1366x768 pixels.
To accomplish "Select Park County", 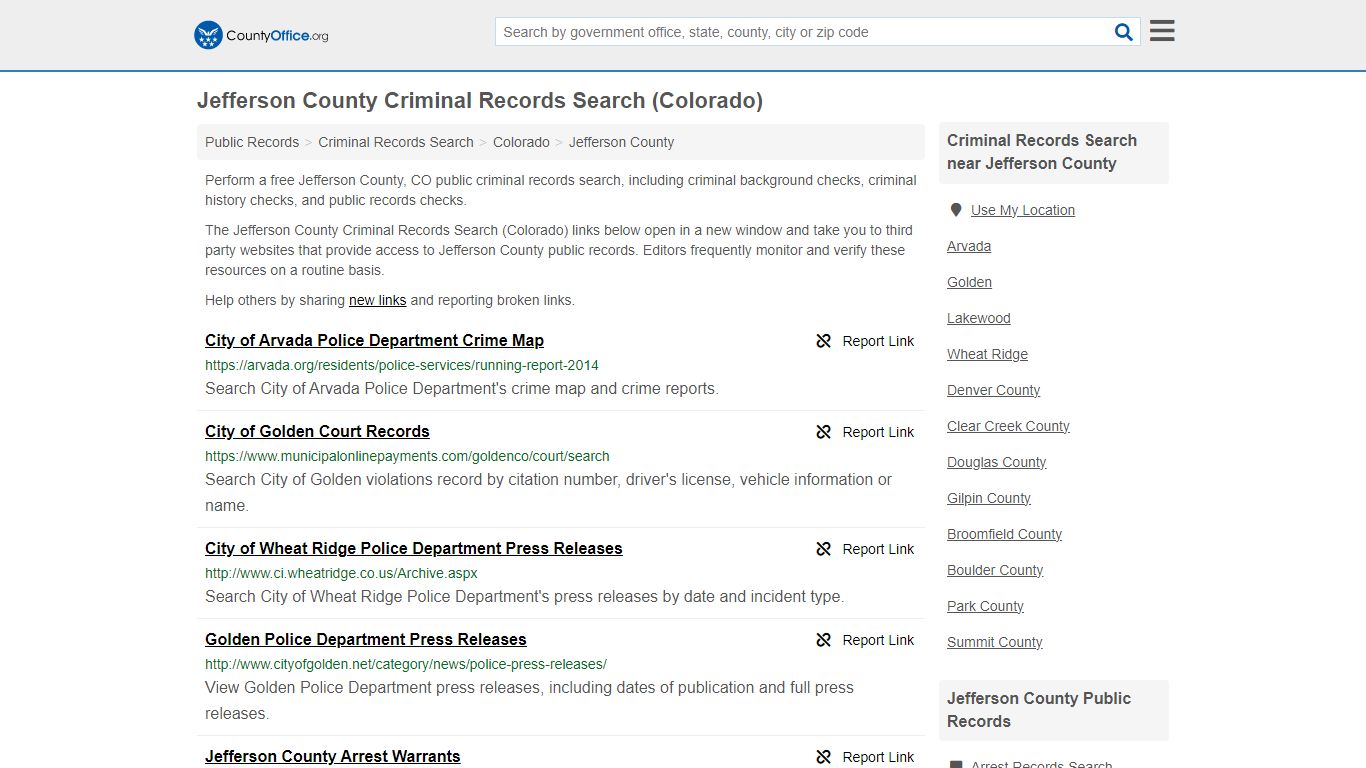I will click(985, 606).
